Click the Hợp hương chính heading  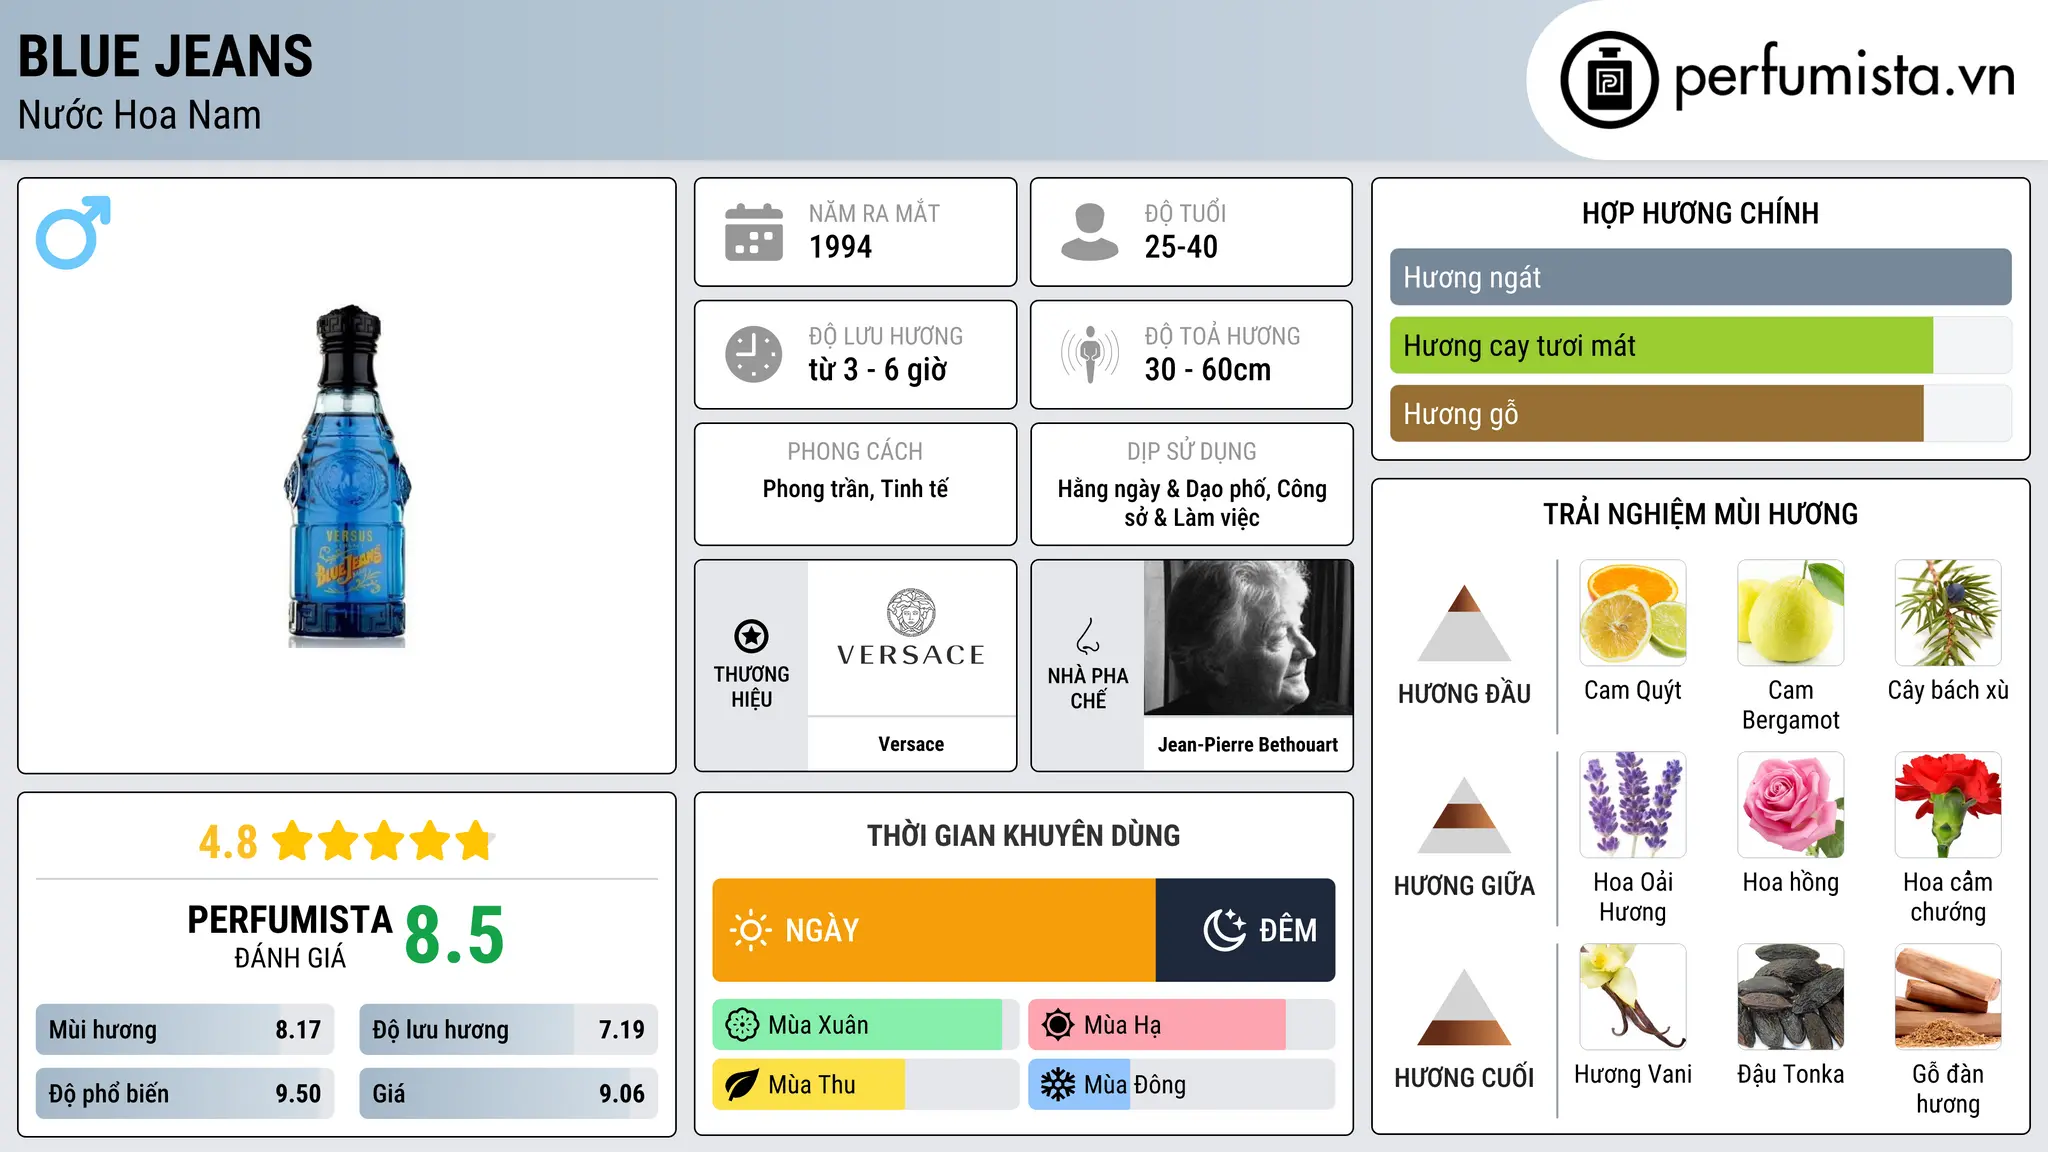coord(1700,213)
